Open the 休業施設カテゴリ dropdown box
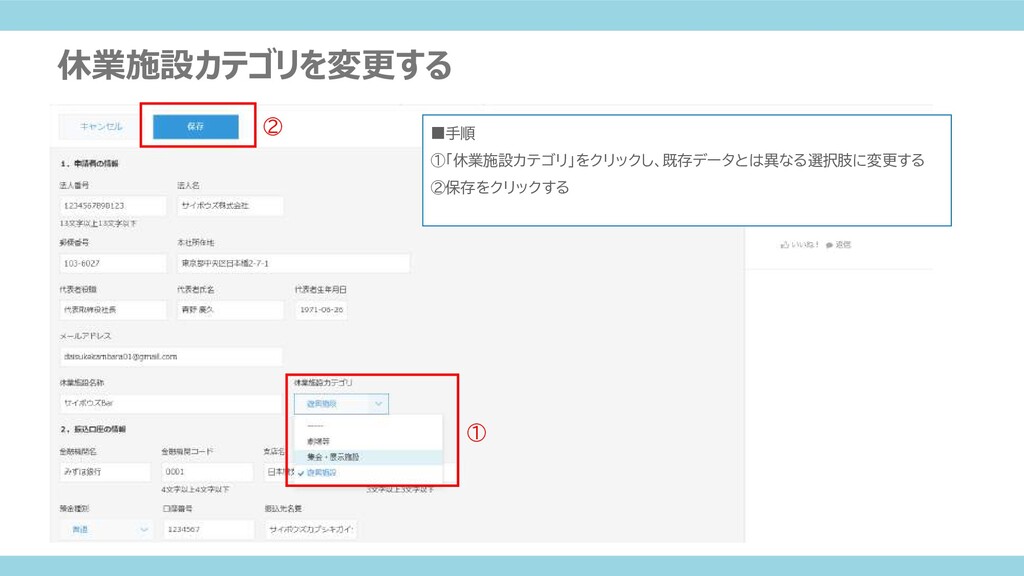This screenshot has width=1024, height=576. coord(341,404)
